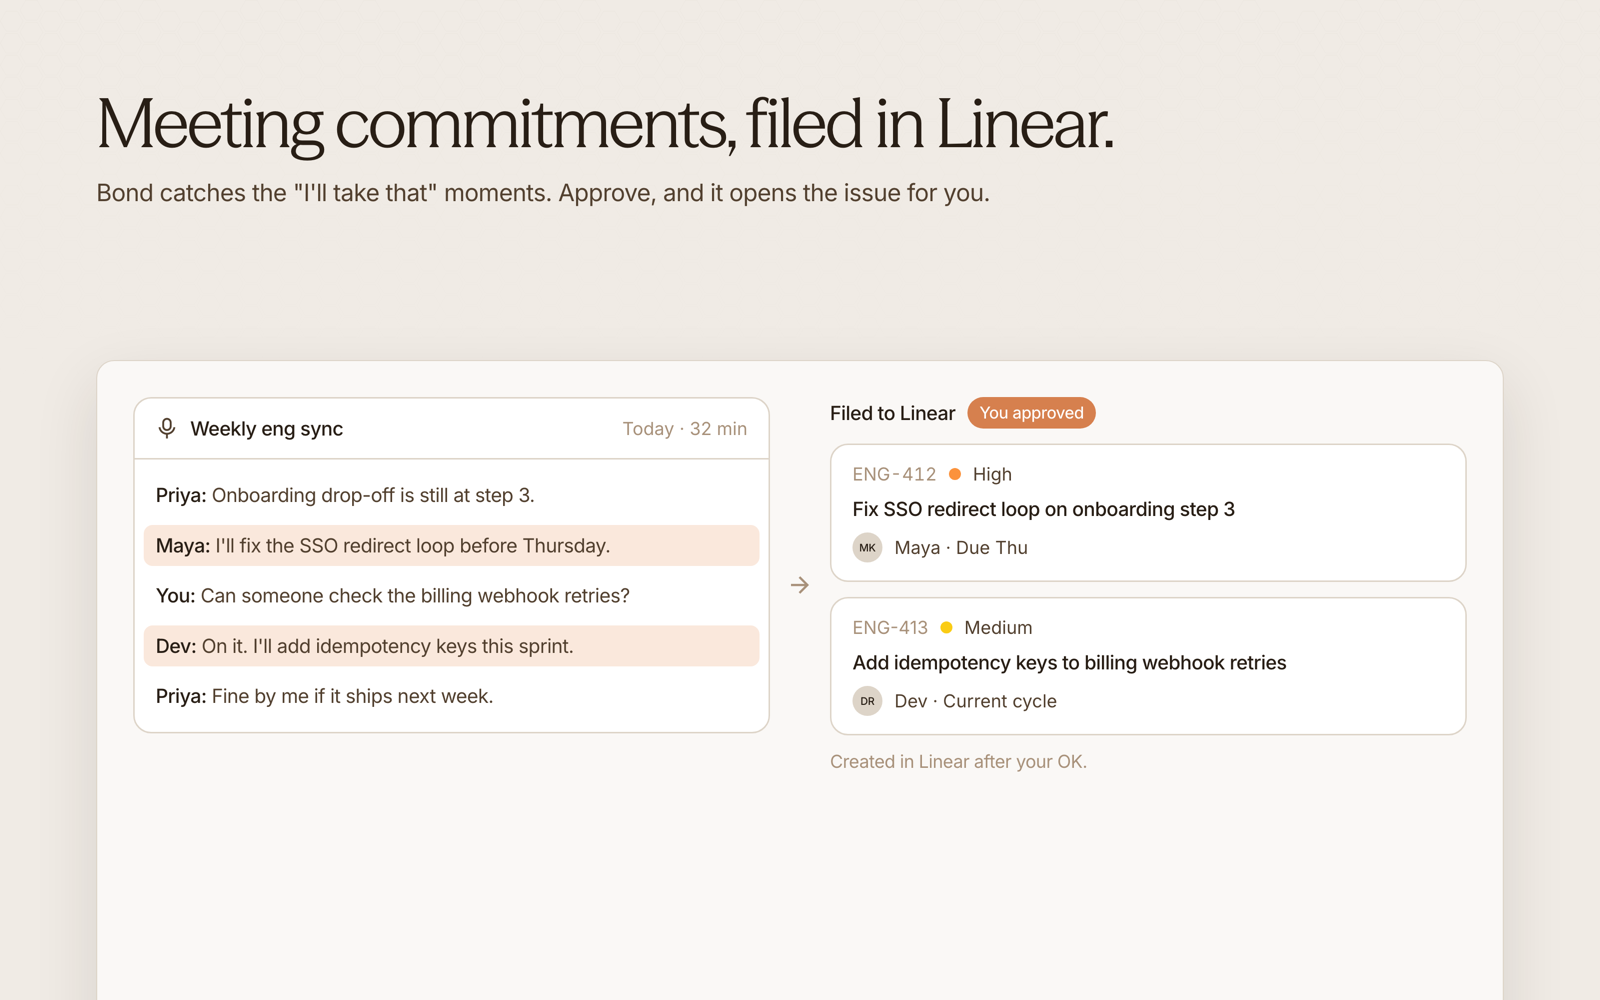1600x1000 pixels.
Task: Click the 'Meeting commitments, filed in Linear.' headline
Action: (605, 124)
